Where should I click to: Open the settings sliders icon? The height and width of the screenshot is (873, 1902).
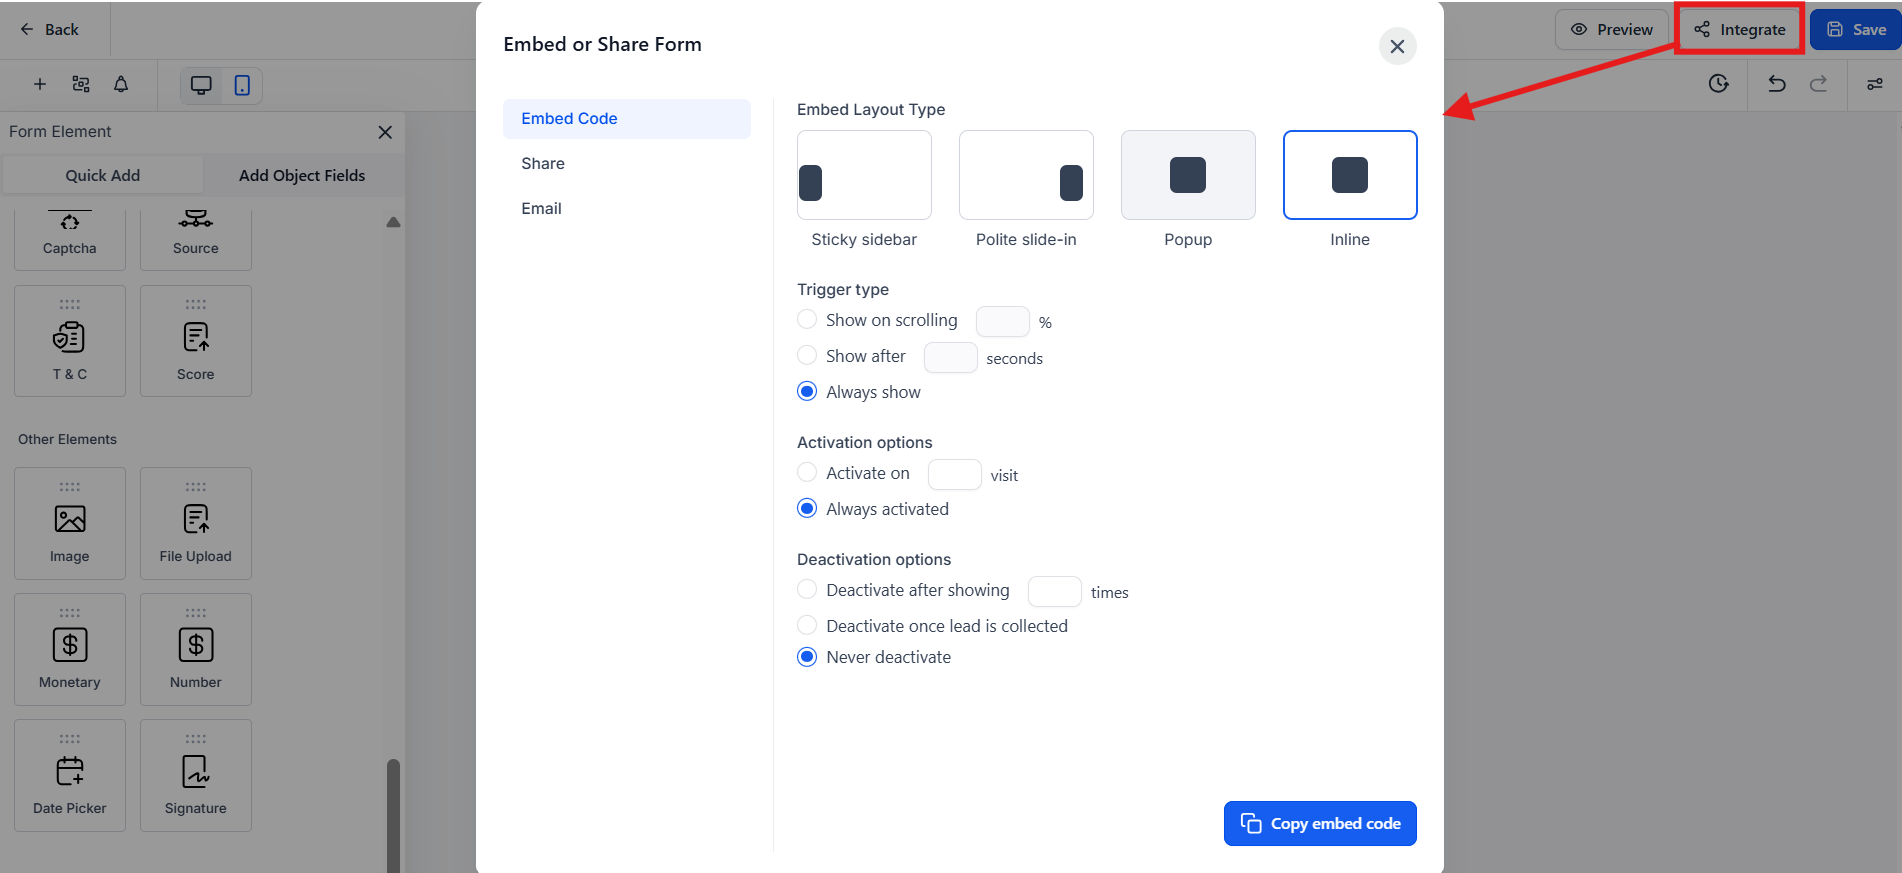[x=1874, y=84]
